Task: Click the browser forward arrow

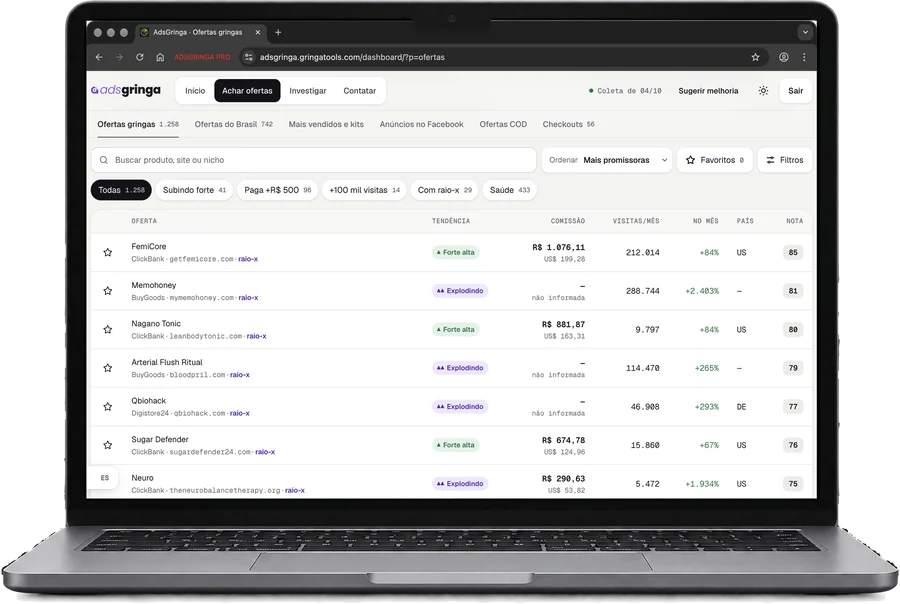Action: [119, 57]
